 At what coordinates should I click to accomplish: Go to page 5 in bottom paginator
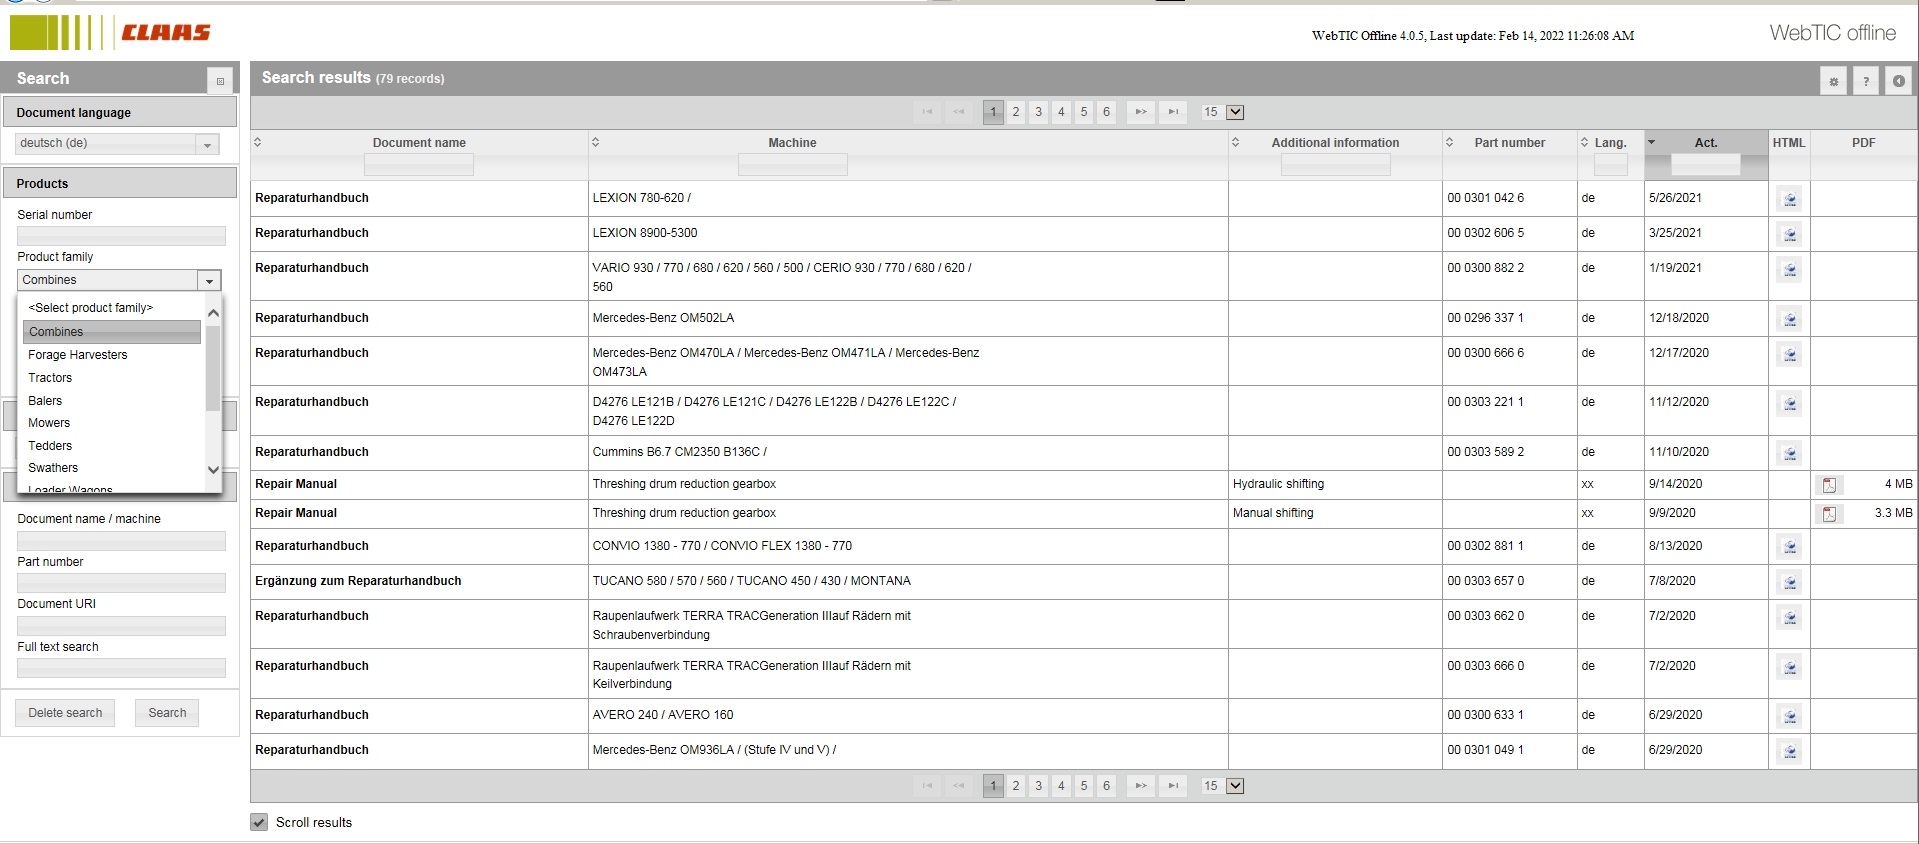pos(1084,786)
